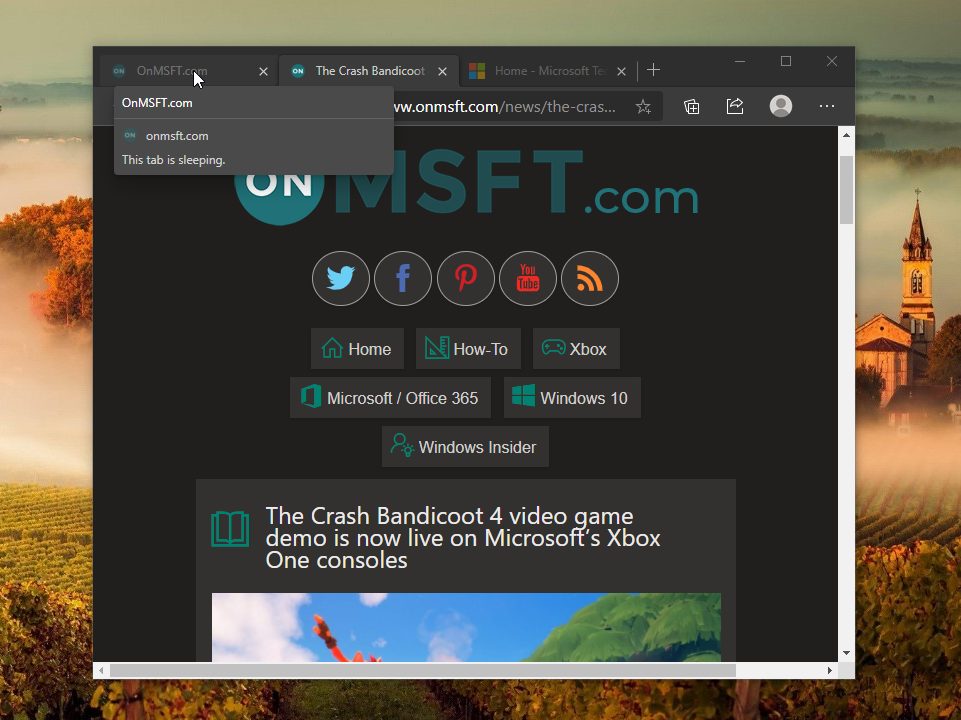Click horizontal scrollbar right arrow

829,670
